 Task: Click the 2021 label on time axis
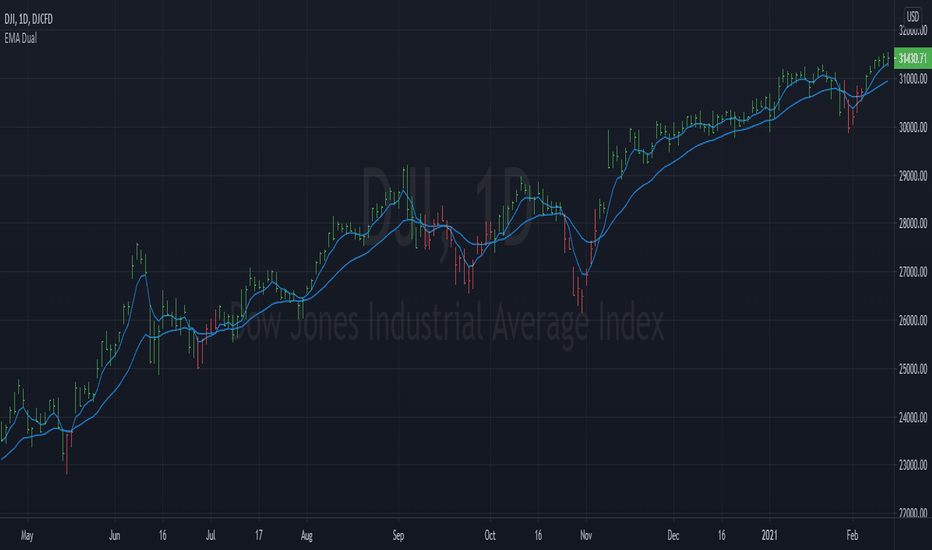(770, 536)
